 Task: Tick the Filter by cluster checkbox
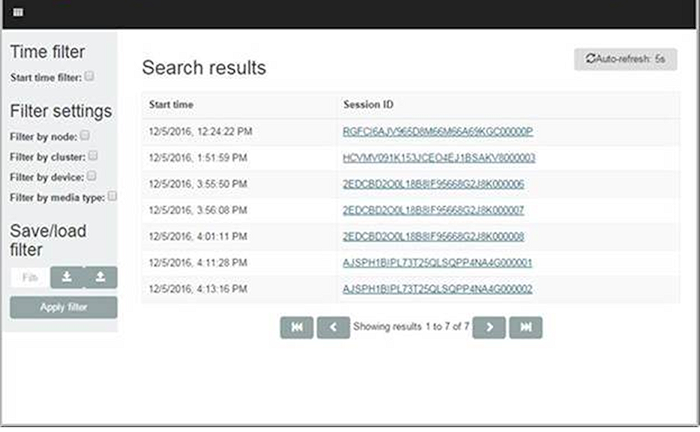[93, 156]
